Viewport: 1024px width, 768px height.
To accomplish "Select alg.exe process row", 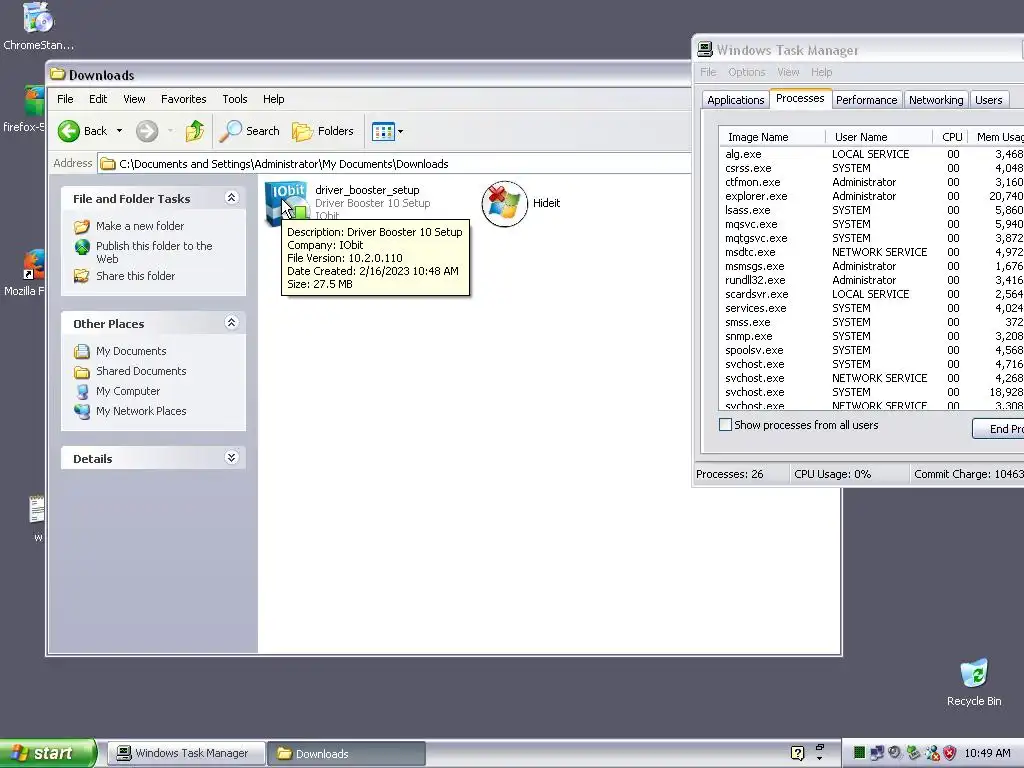I will [x=872, y=154].
